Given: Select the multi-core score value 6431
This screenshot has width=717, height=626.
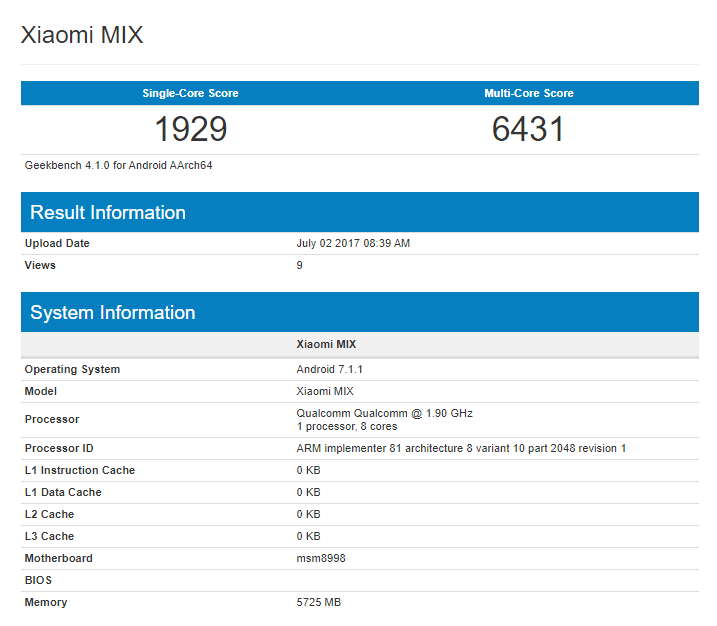Looking at the screenshot, I should pyautogui.click(x=529, y=129).
